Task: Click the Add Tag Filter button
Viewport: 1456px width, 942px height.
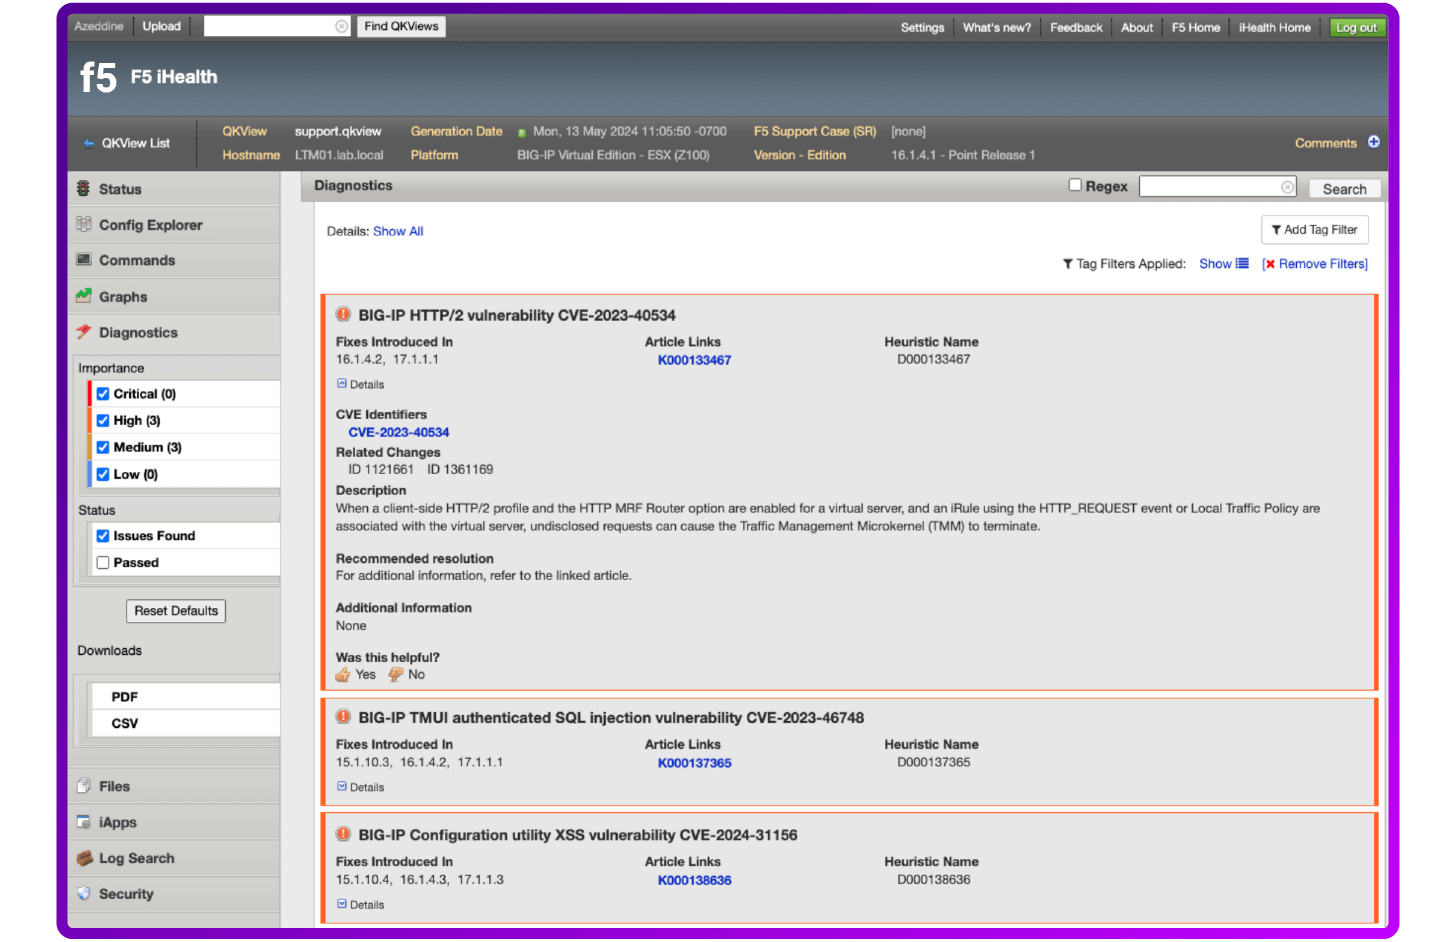Action: click(x=1314, y=230)
